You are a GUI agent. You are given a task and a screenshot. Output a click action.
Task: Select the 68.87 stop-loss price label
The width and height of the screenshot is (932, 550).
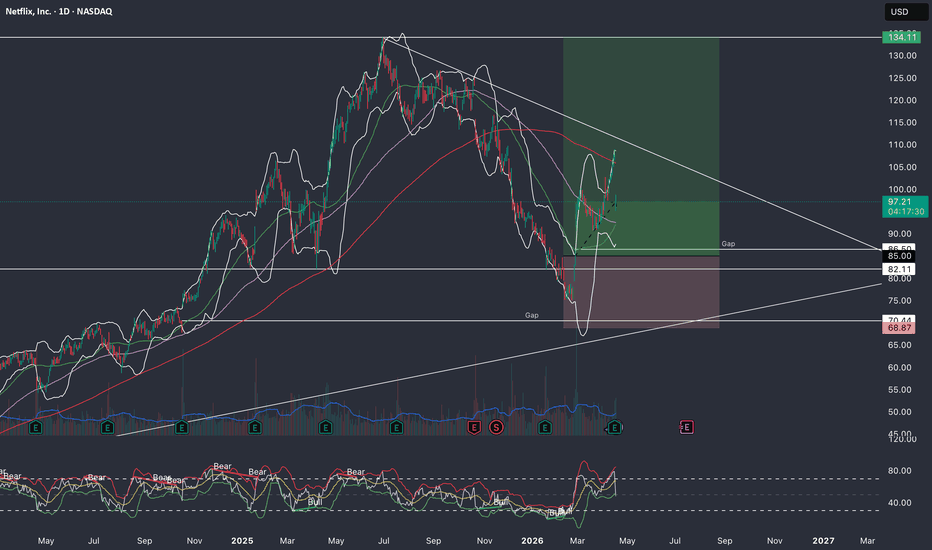(x=897, y=329)
